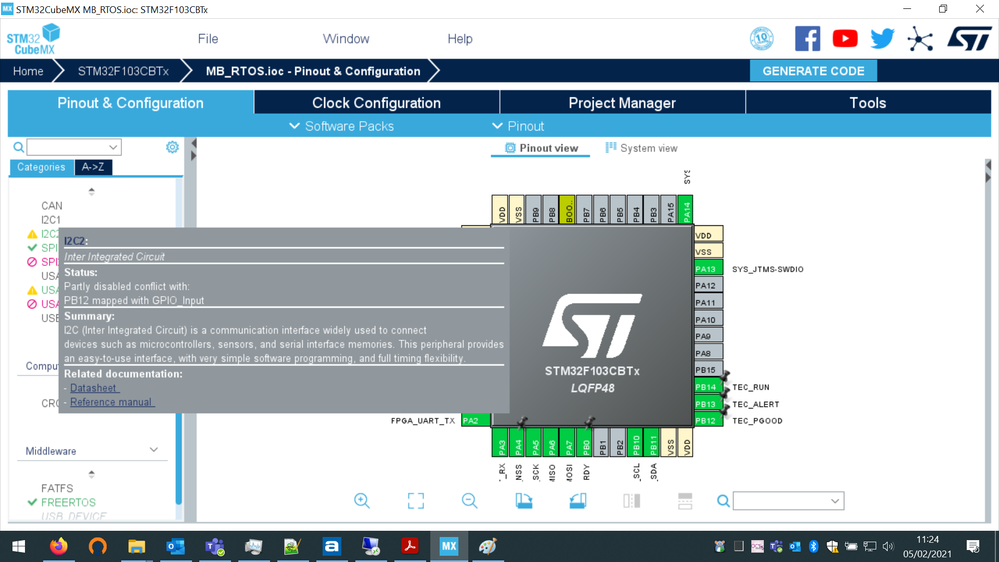Open the File menu
The width and height of the screenshot is (999, 562).
(208, 39)
